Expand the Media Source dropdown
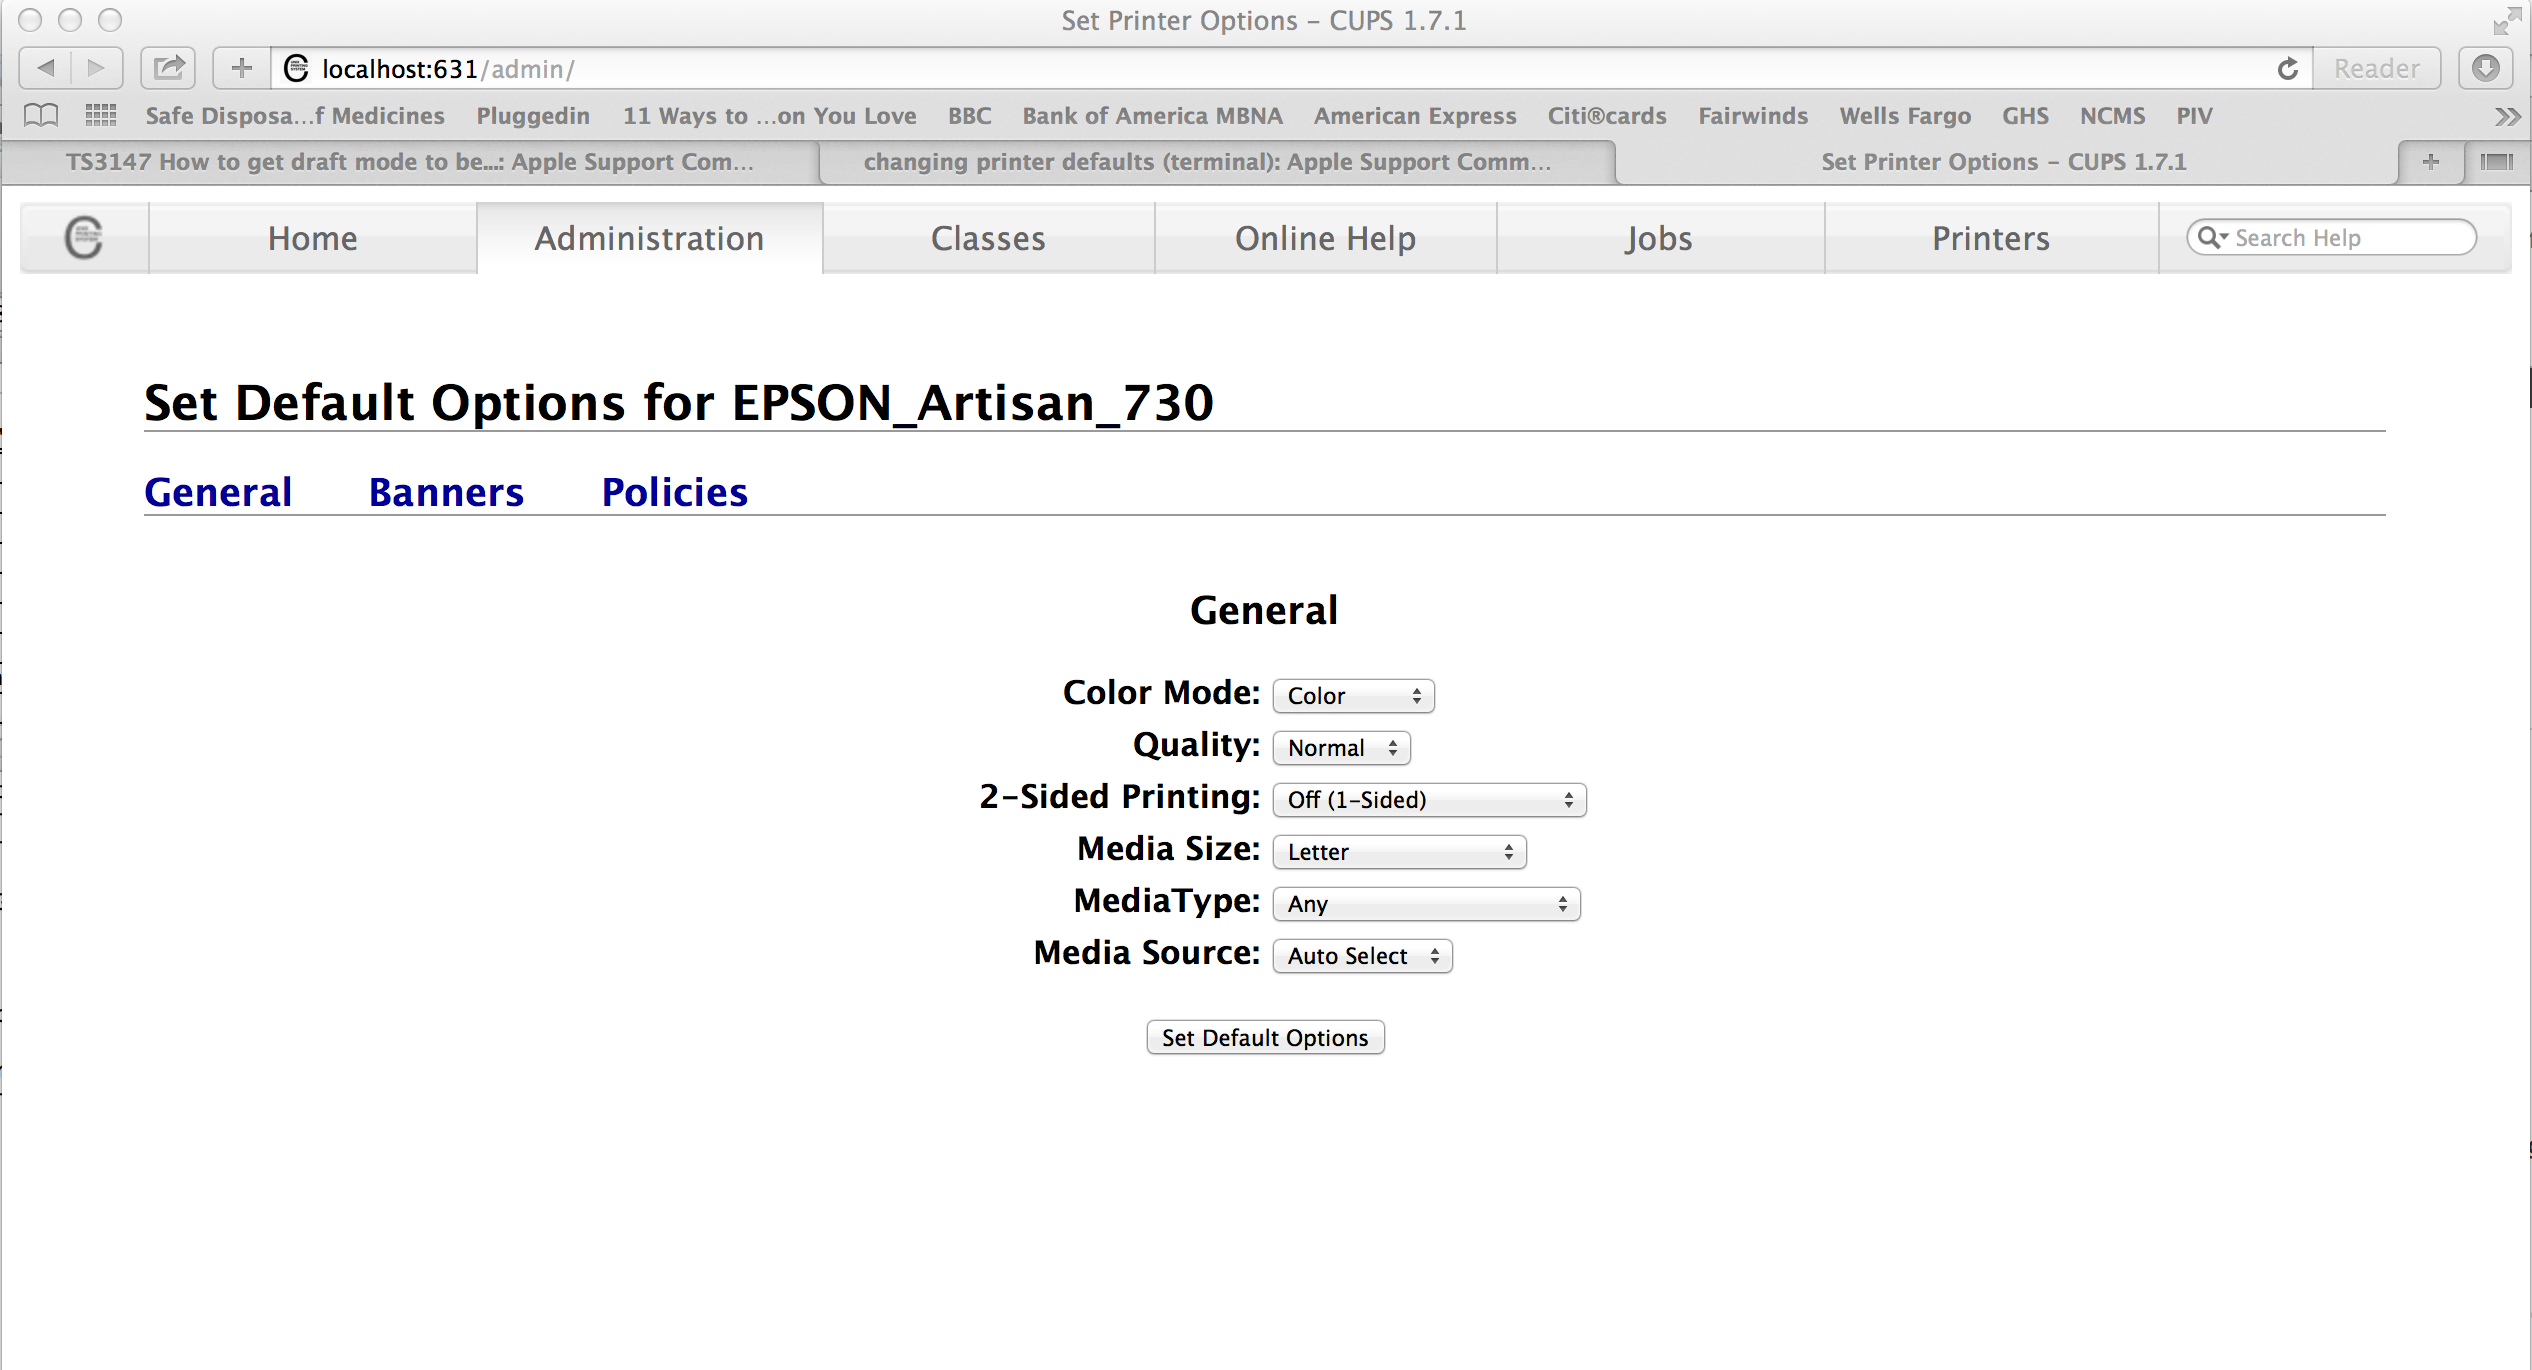 pos(1361,956)
